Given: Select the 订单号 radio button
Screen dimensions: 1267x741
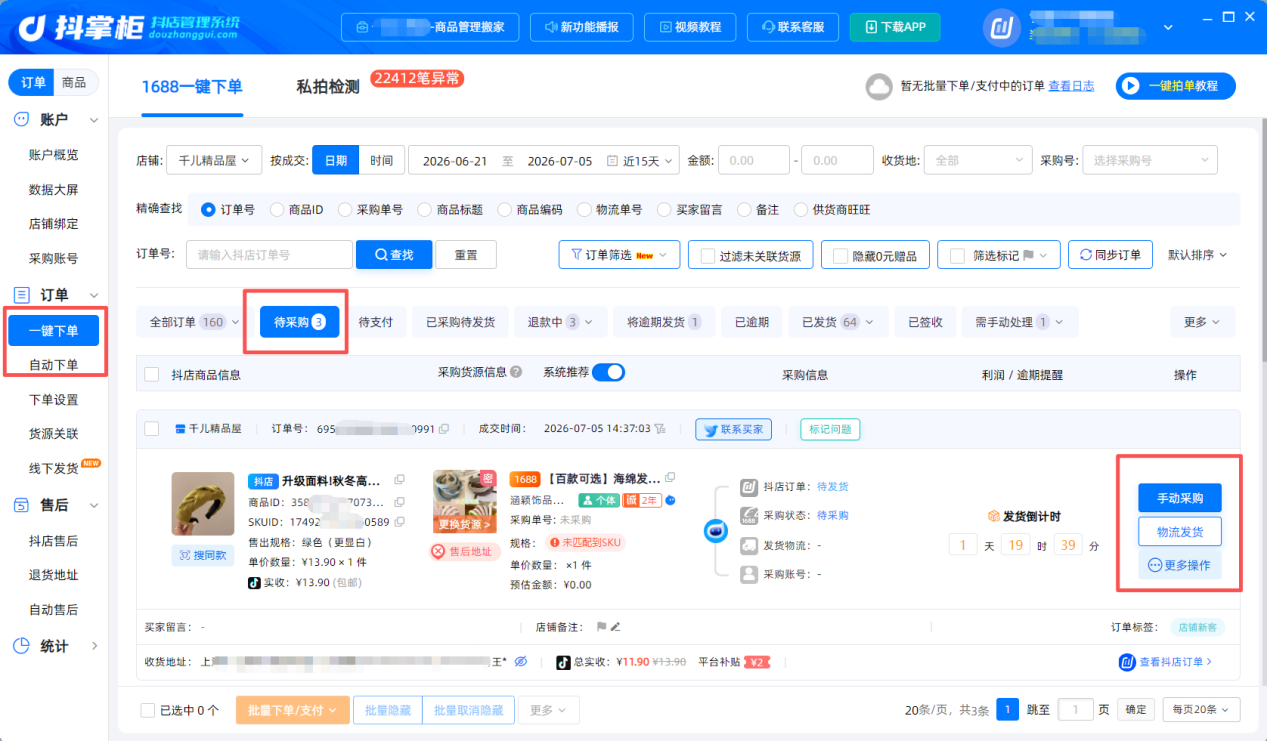Looking at the screenshot, I should (x=208, y=210).
